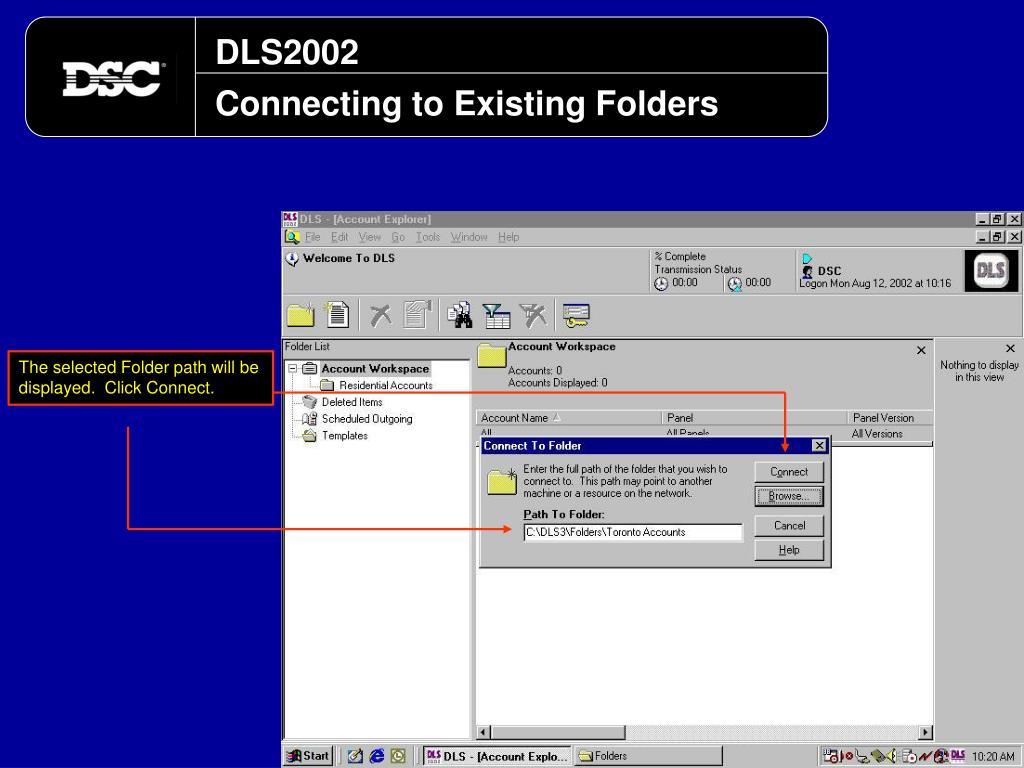Open the Find binoculars tool
This screenshot has height=768, width=1024.
(460, 315)
